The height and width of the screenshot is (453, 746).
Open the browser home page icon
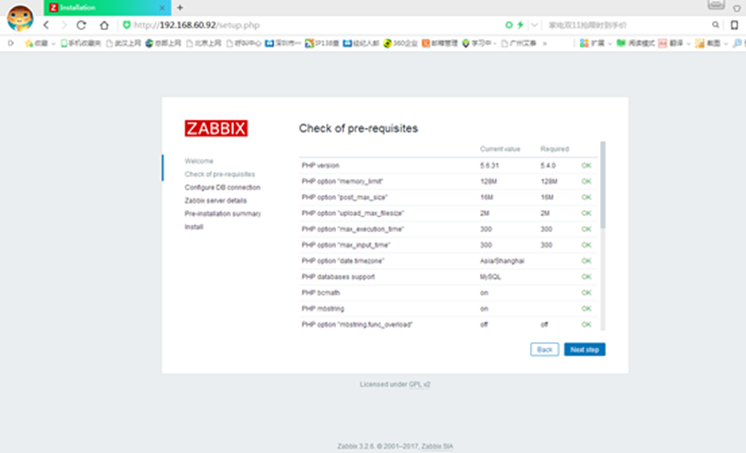[x=104, y=25]
